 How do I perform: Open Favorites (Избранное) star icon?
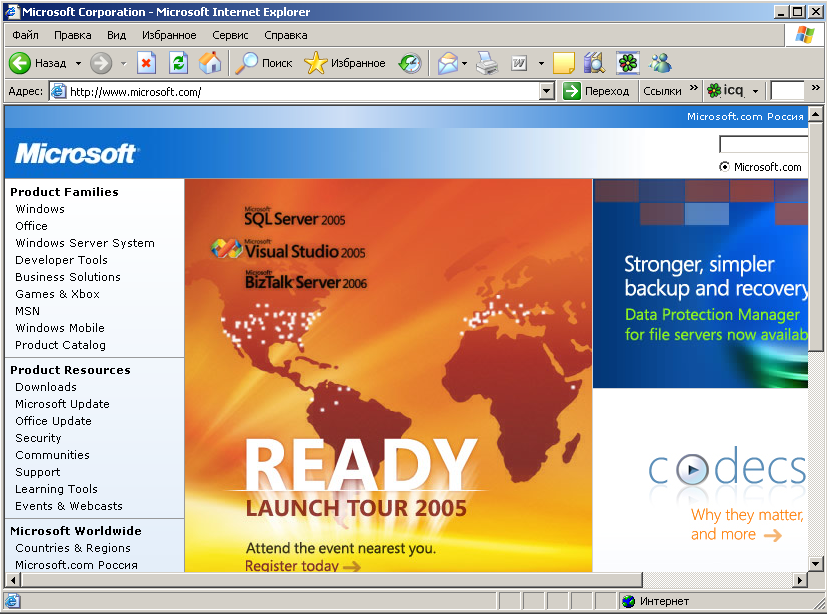315,63
